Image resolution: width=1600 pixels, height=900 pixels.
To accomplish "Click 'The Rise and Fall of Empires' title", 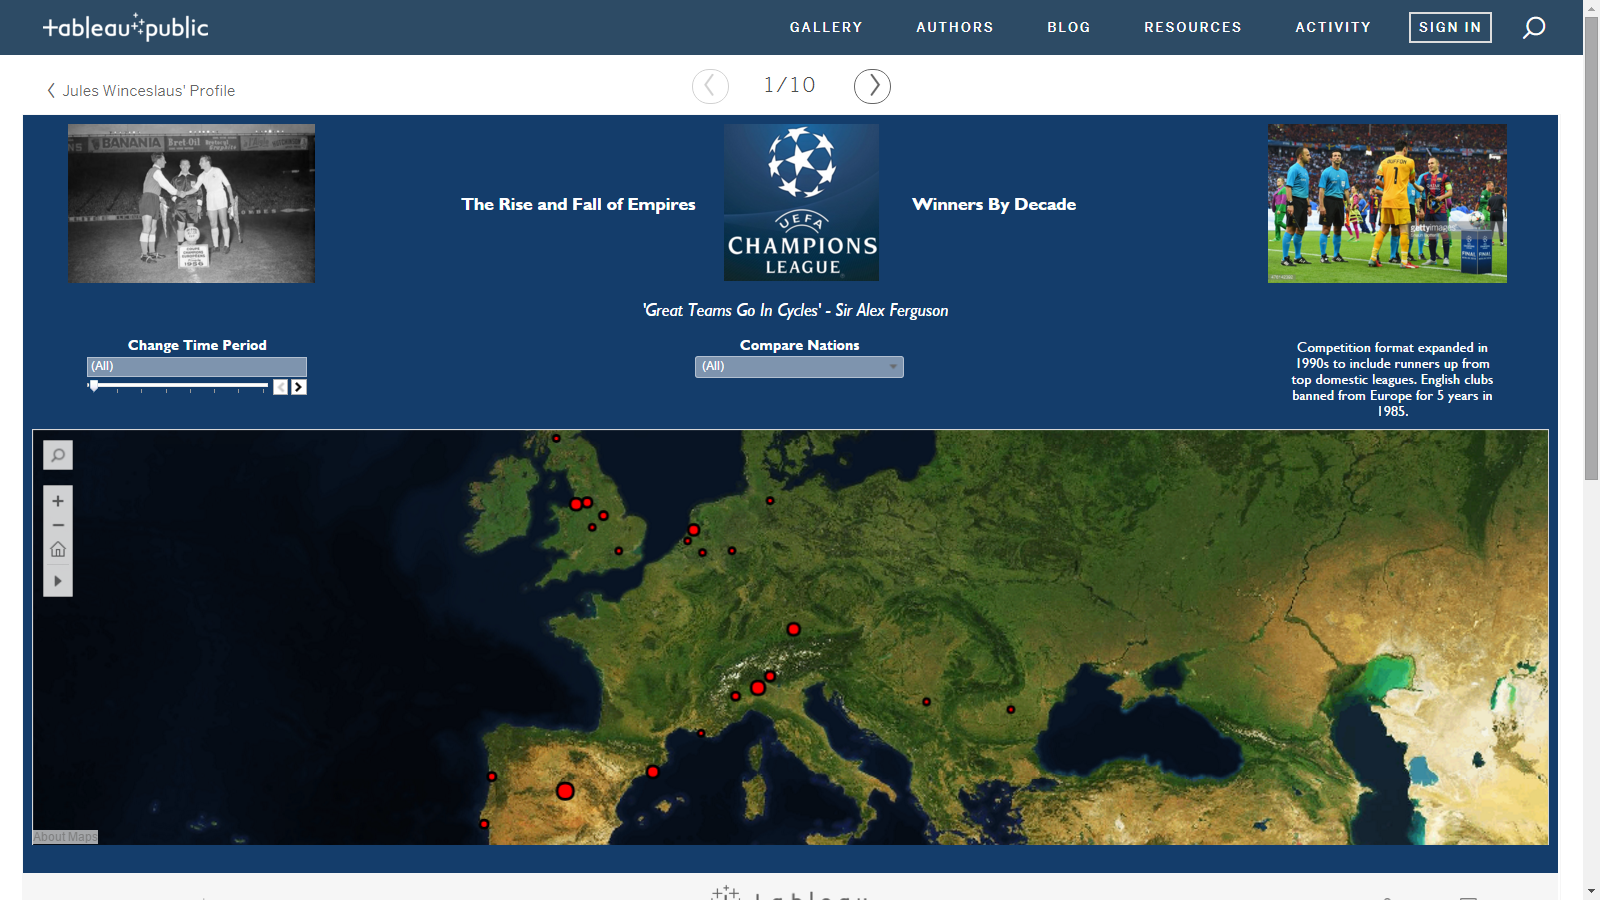I will pos(578,204).
